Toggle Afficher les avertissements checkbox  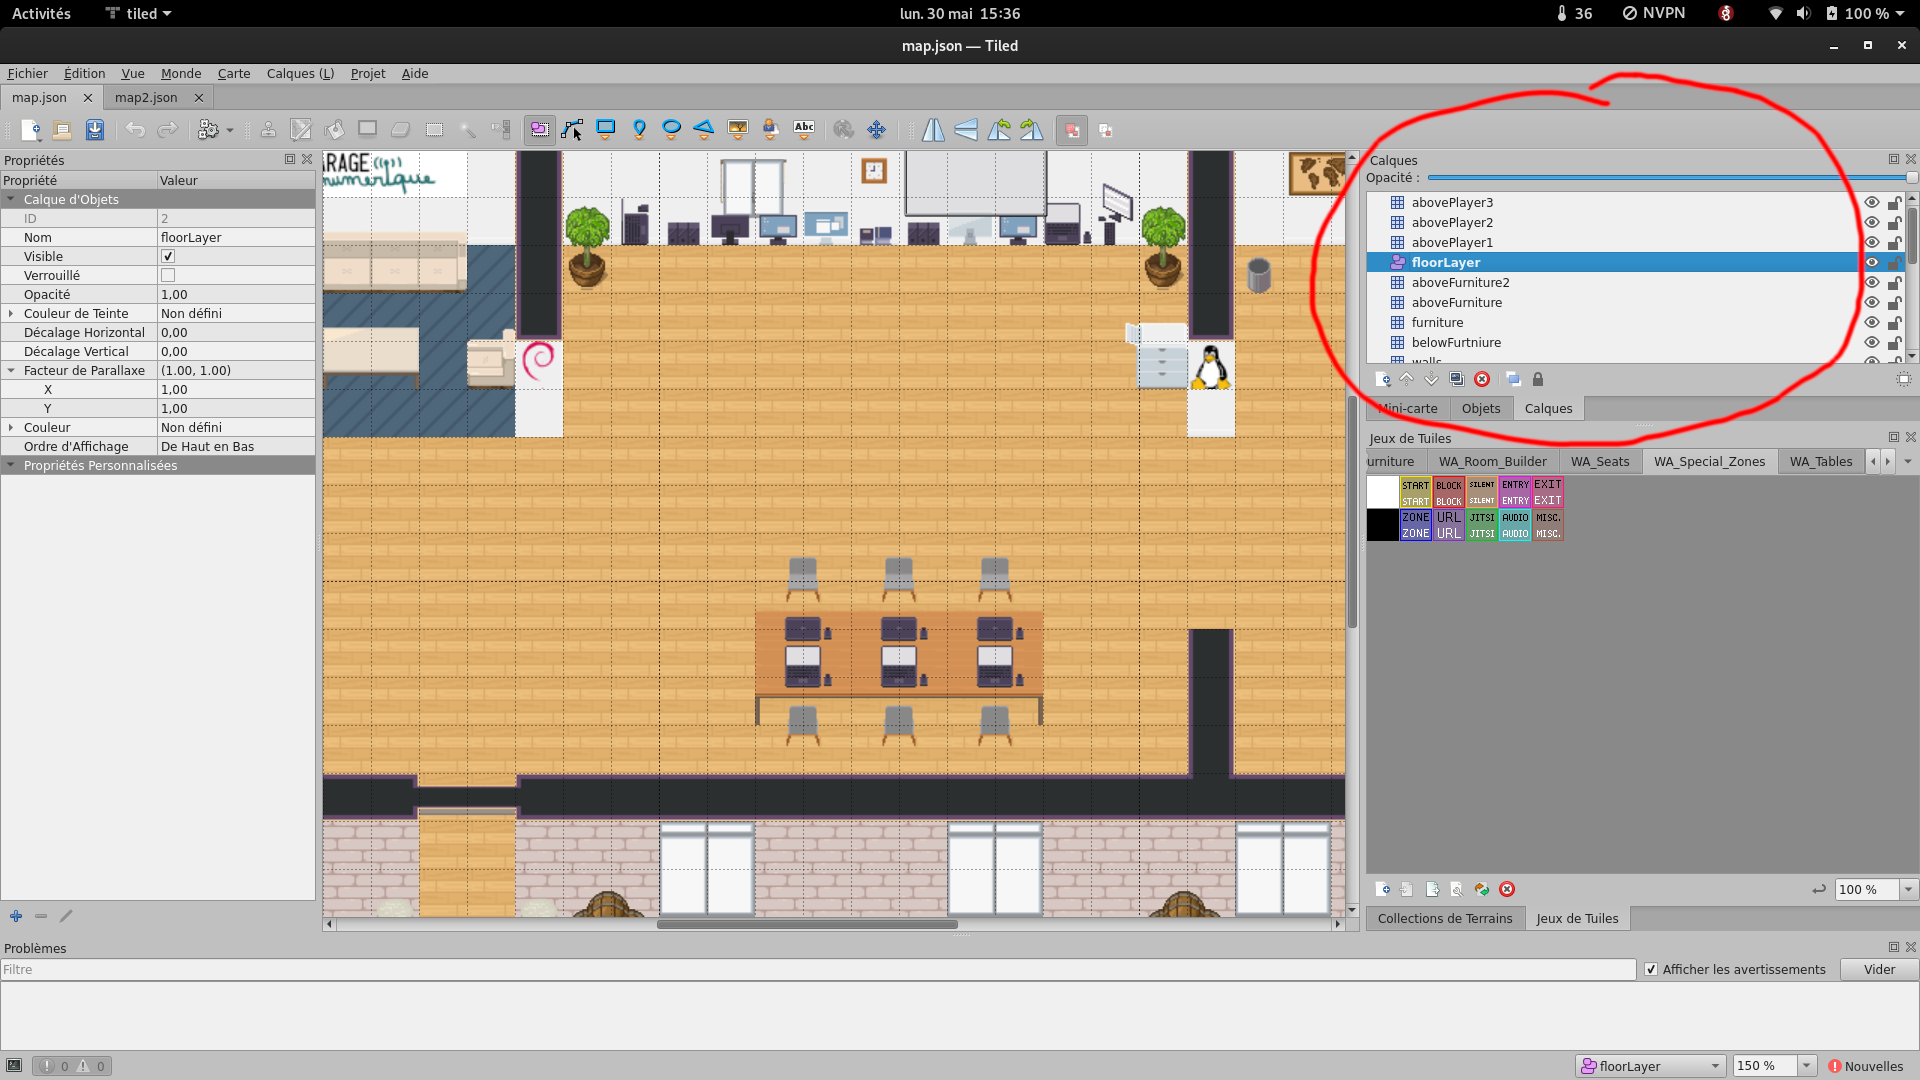pos(1651,970)
